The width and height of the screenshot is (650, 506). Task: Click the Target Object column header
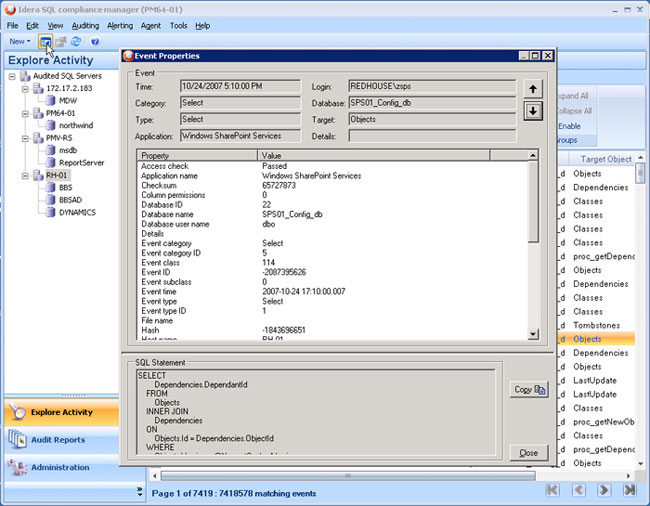(601, 159)
